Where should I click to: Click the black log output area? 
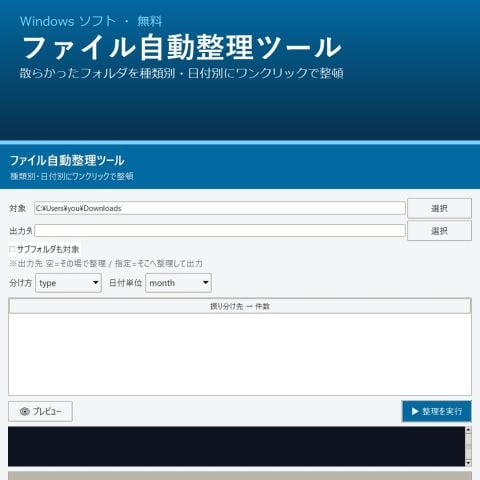click(236, 446)
